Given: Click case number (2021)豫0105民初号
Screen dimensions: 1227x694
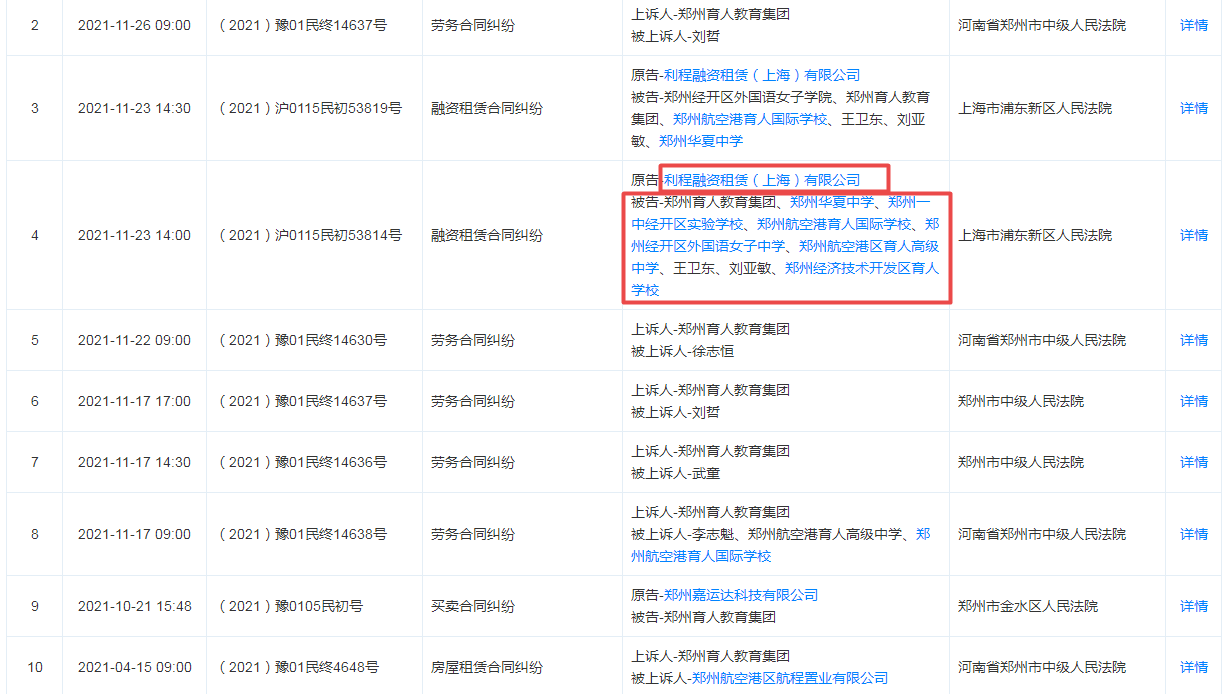Looking at the screenshot, I should (290, 606).
